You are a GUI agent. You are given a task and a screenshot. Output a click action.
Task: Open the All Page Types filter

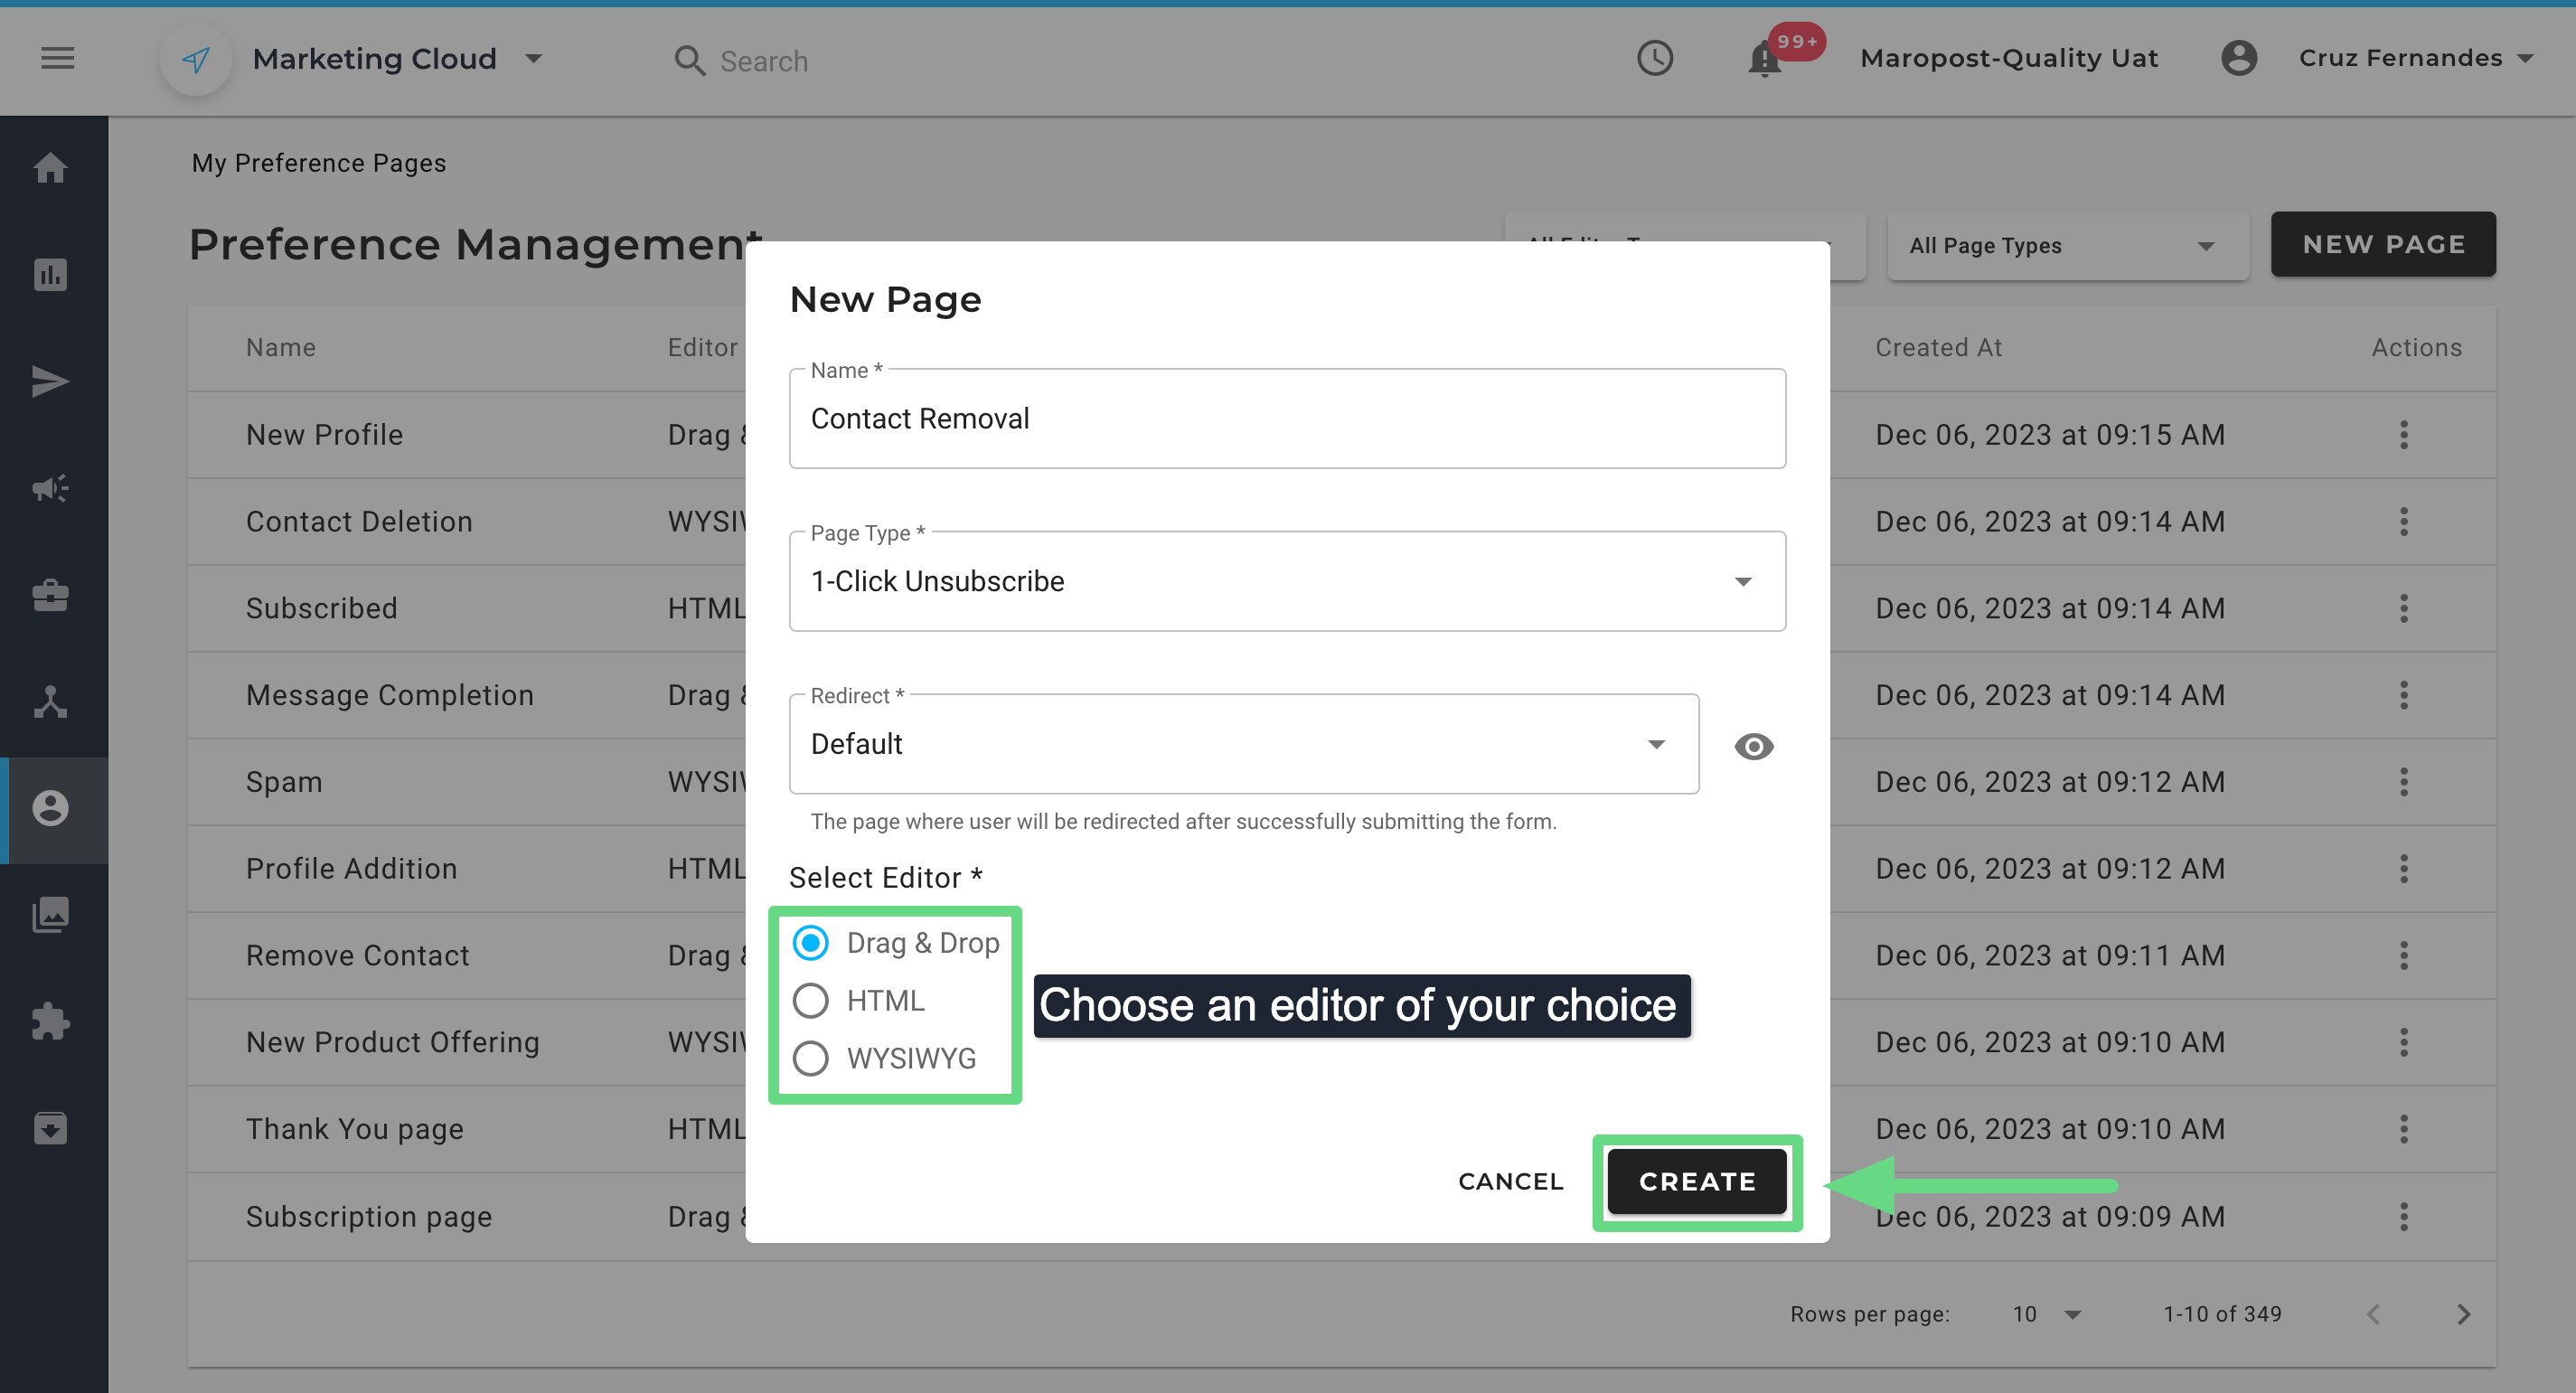pyautogui.click(x=2066, y=246)
